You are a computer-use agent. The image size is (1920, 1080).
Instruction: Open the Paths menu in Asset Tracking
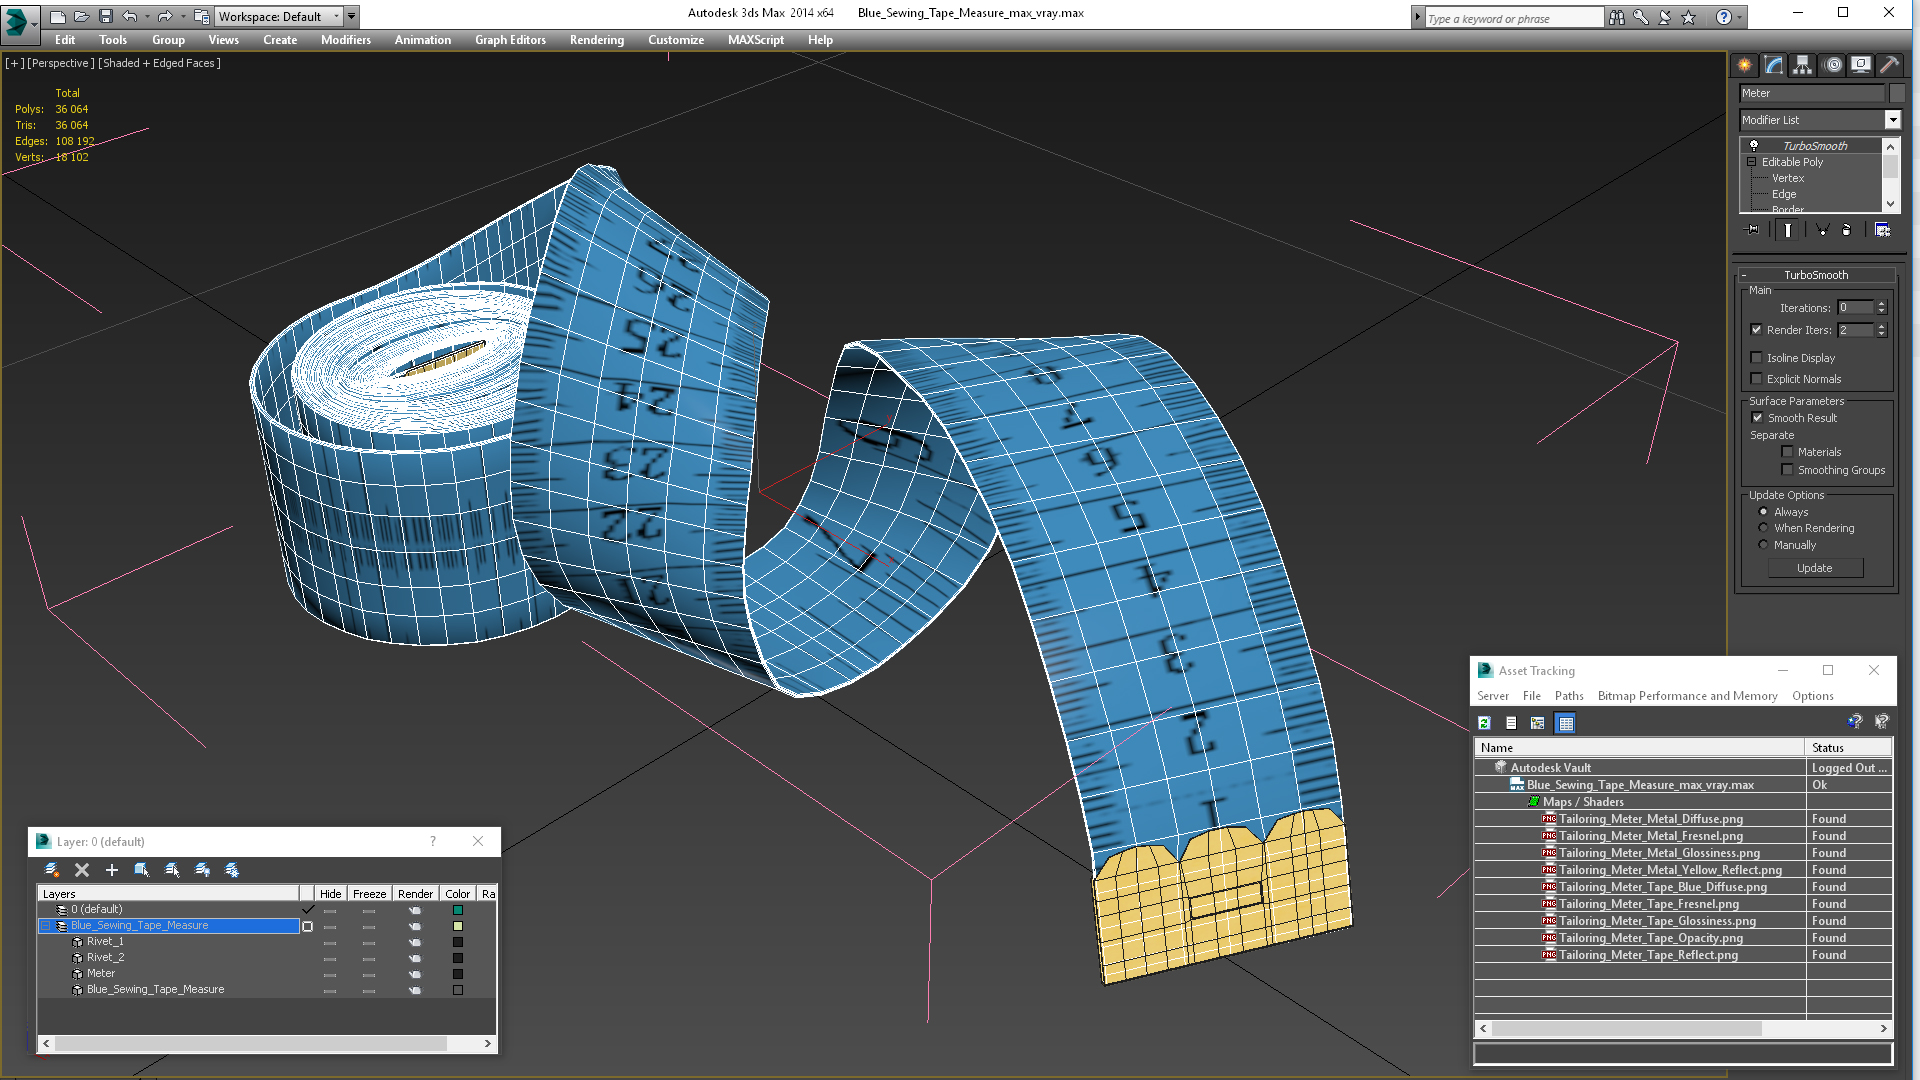click(x=1568, y=696)
